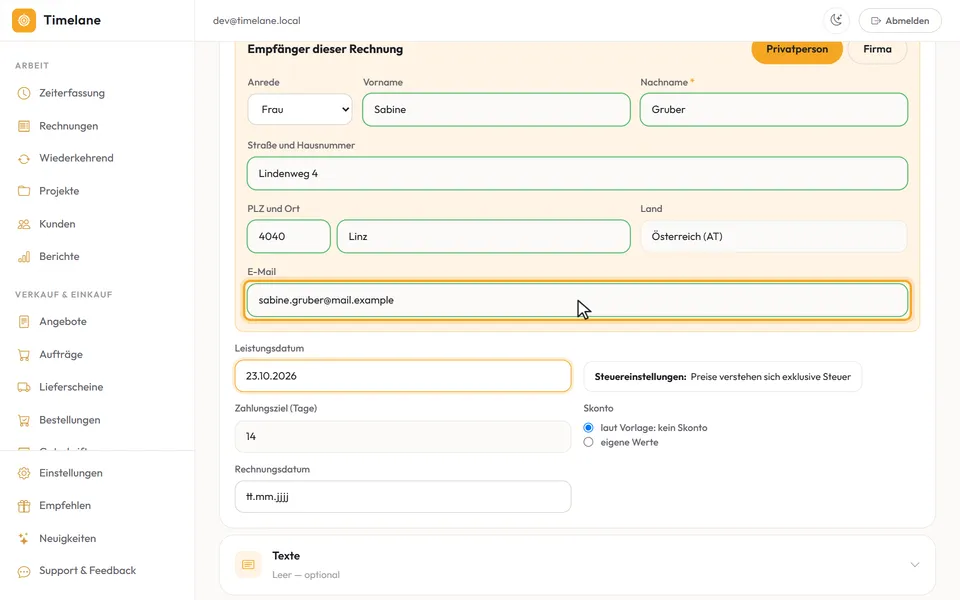Open the Neuigkeiten link
Image resolution: width=960 pixels, height=600 pixels.
coord(67,539)
